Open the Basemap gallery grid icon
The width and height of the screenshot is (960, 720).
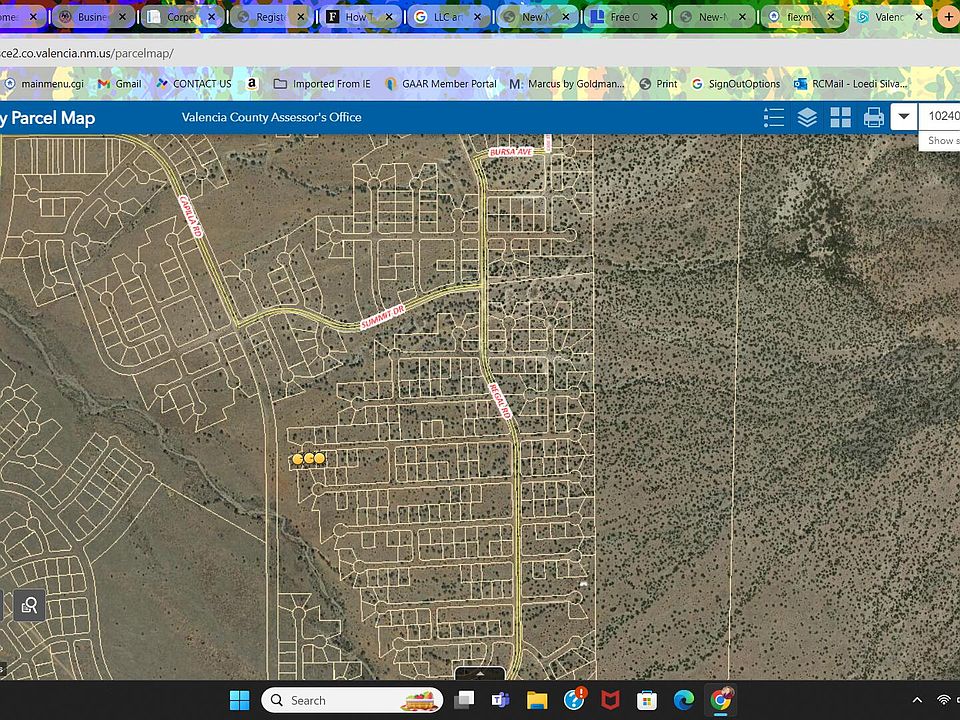(x=841, y=117)
